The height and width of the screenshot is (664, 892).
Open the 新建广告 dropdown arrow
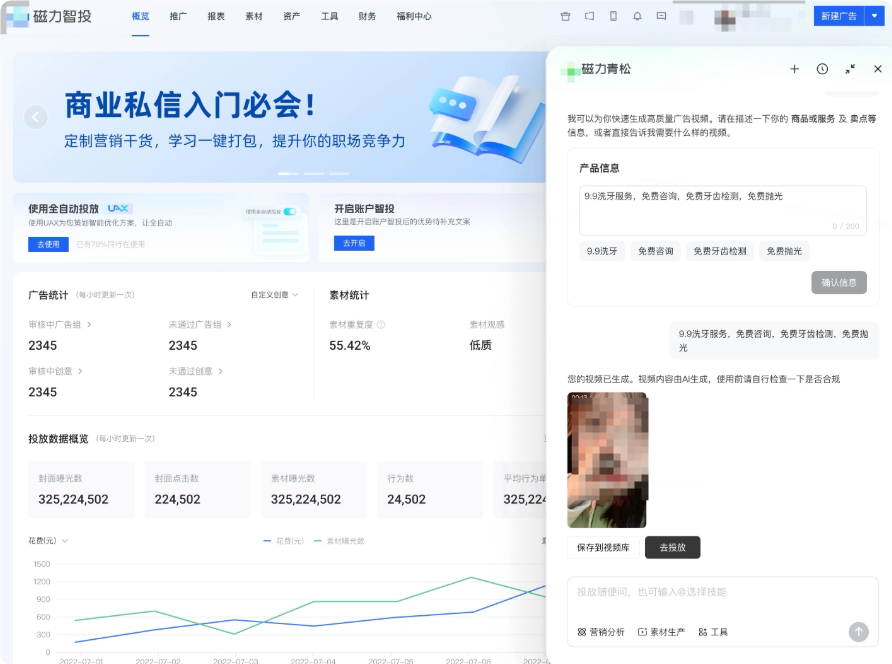click(874, 17)
